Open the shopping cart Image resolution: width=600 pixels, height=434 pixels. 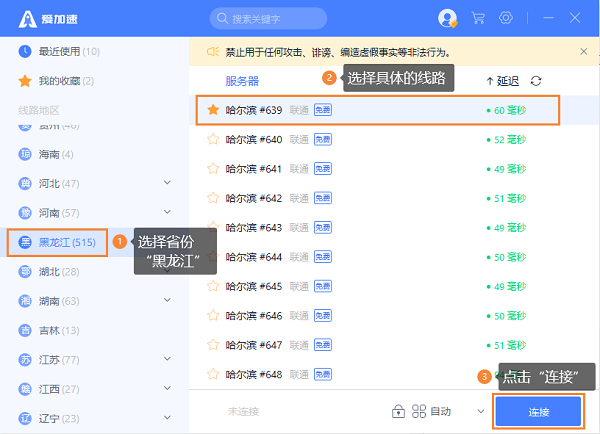[x=478, y=18]
